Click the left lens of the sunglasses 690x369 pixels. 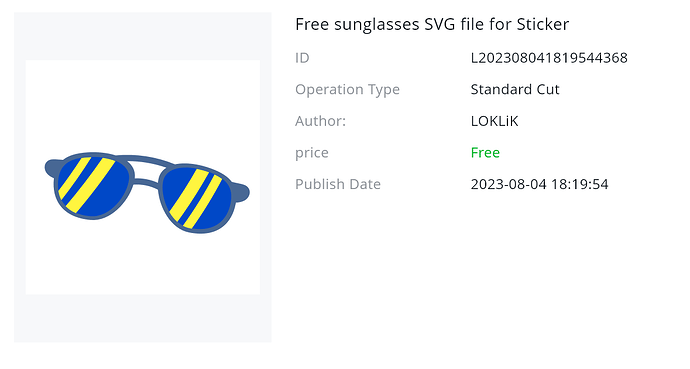click(x=94, y=186)
